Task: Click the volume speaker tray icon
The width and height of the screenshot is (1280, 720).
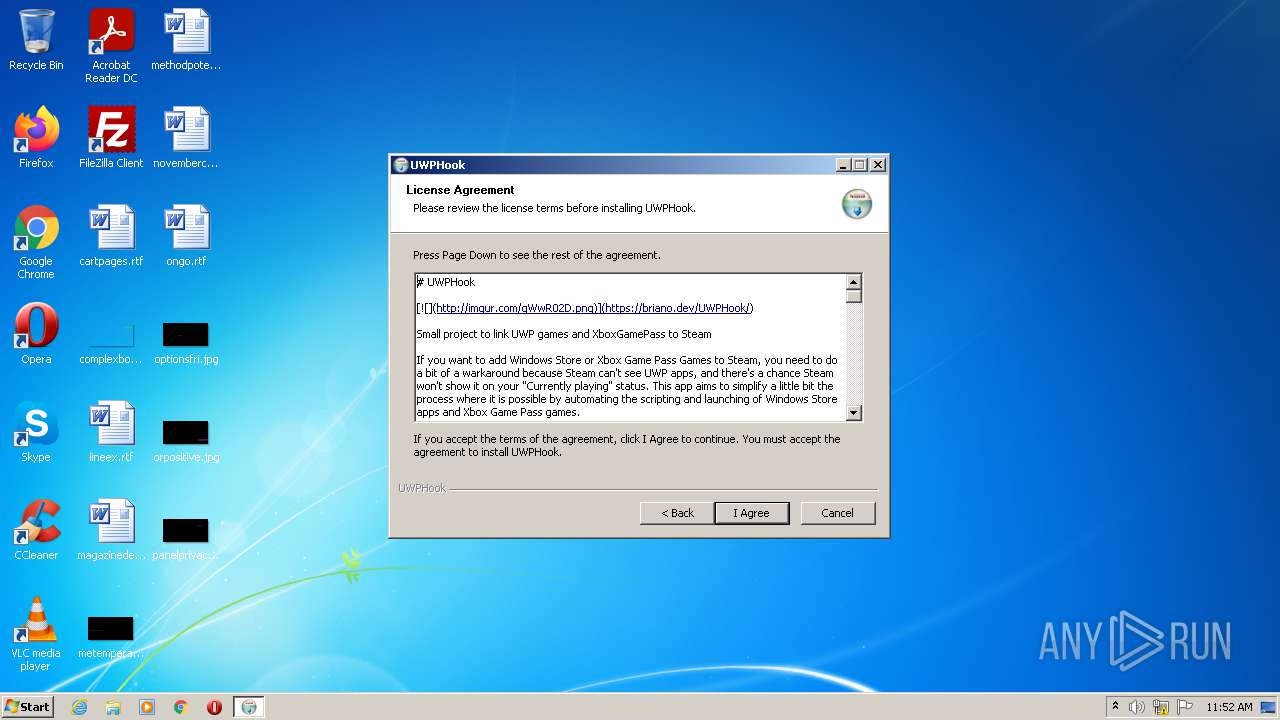Action: [x=1137, y=707]
